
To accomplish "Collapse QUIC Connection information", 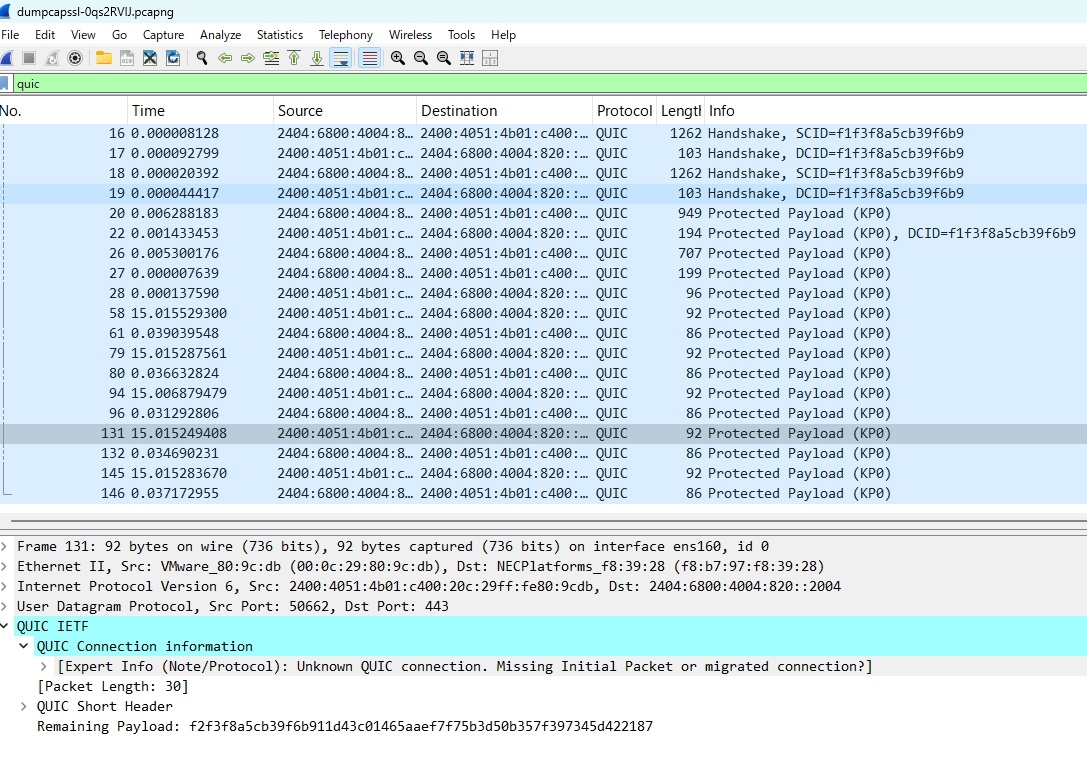I will 24,646.
